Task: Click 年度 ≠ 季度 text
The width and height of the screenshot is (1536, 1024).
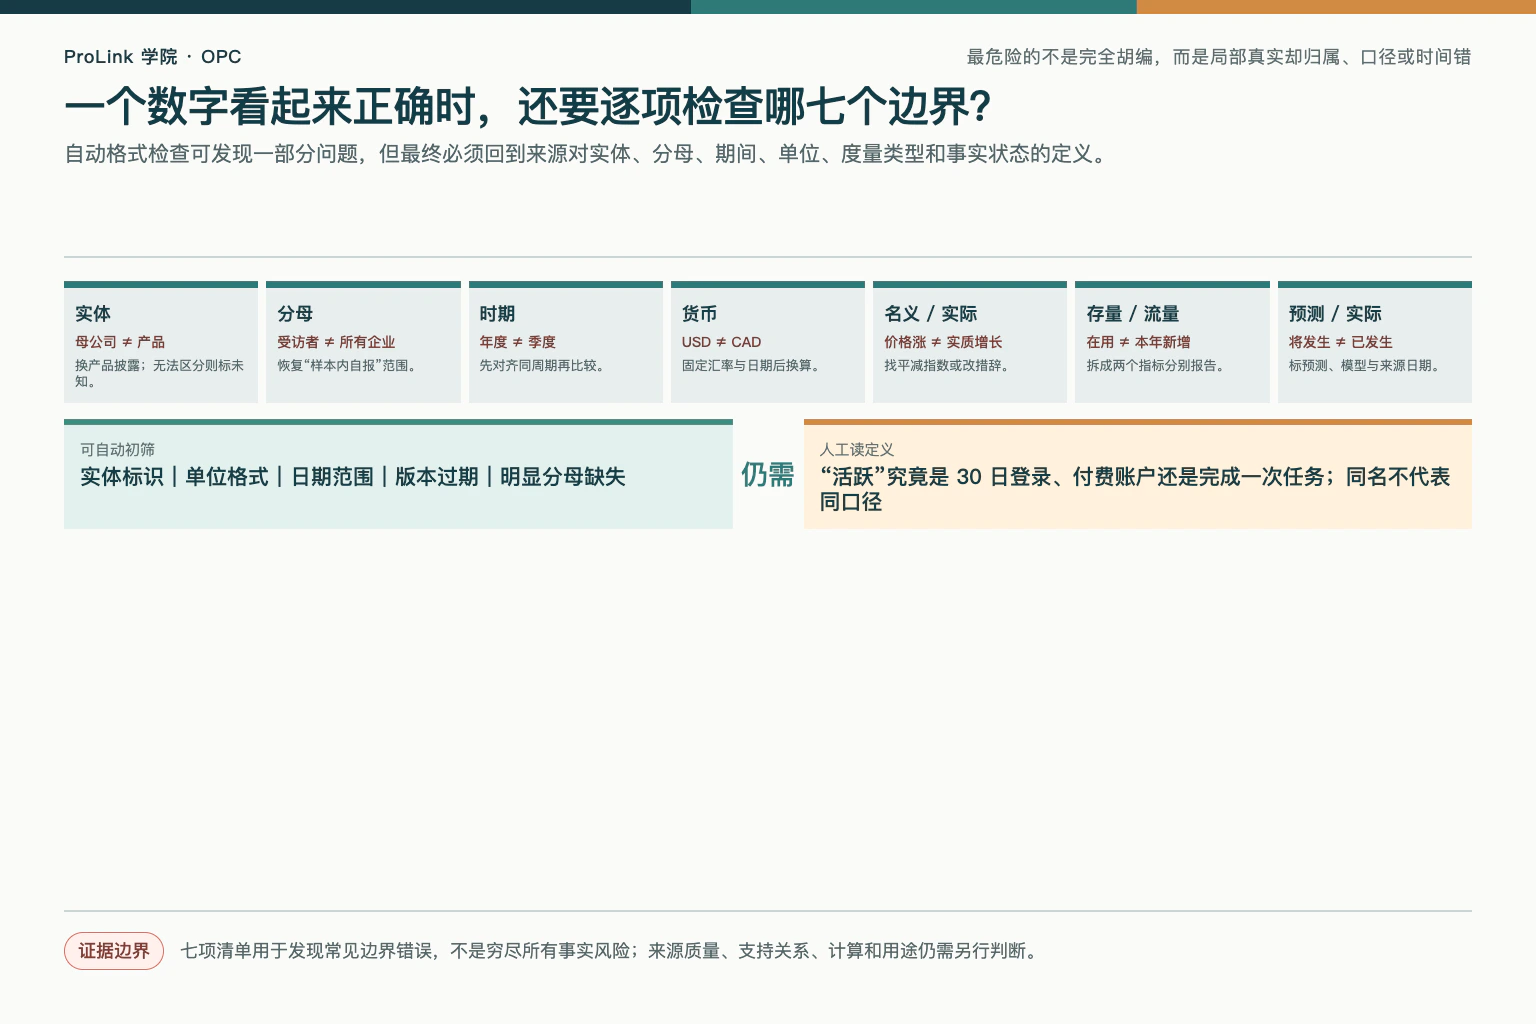Action: click(517, 342)
